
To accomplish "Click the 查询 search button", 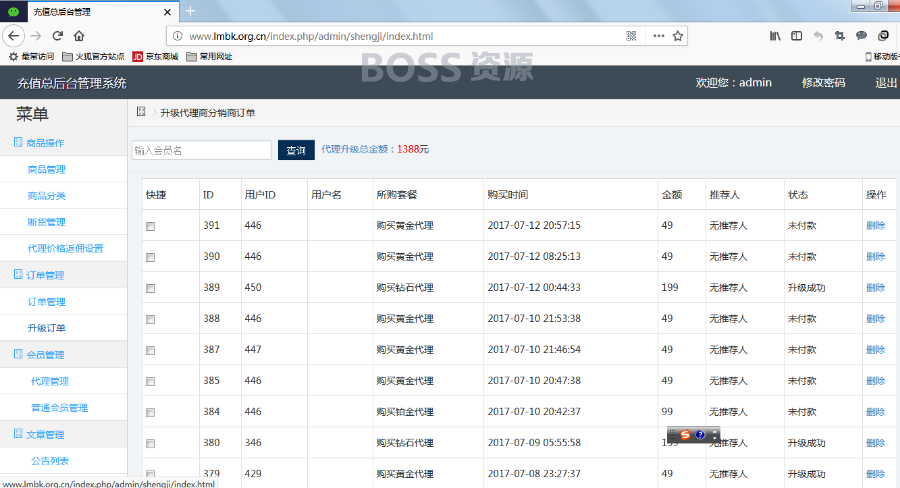I will click(x=296, y=150).
